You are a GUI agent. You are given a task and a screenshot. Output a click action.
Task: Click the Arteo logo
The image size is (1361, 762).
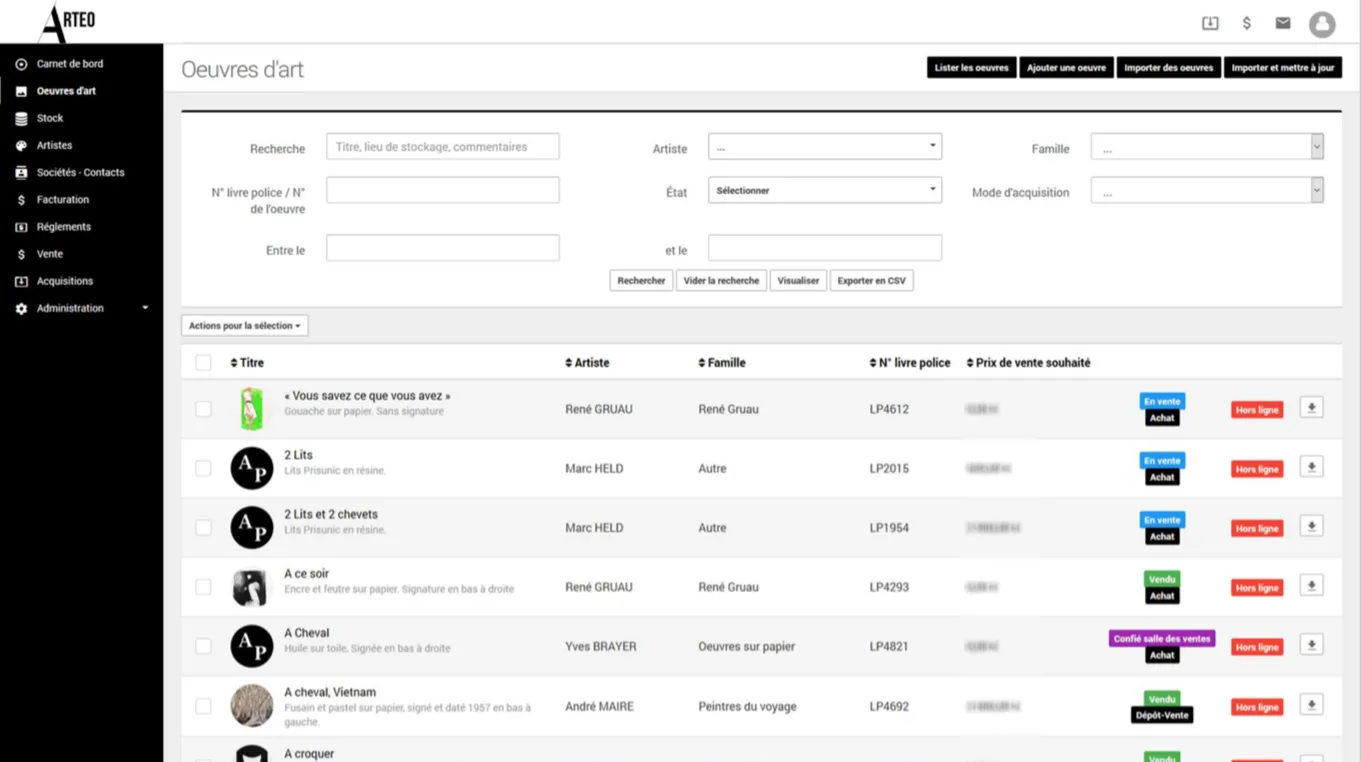[x=66, y=22]
